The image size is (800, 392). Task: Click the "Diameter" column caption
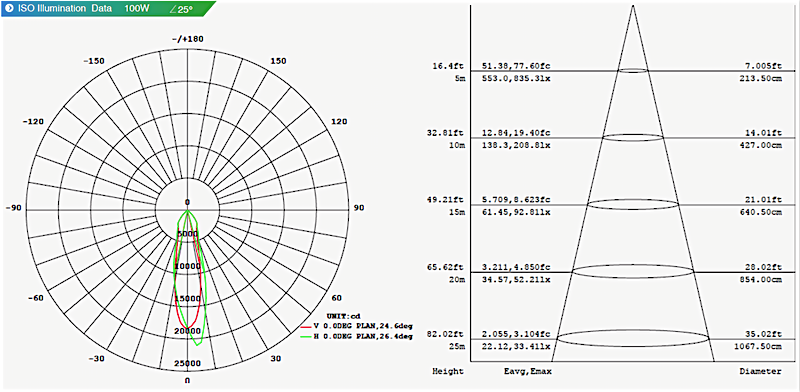[760, 371]
